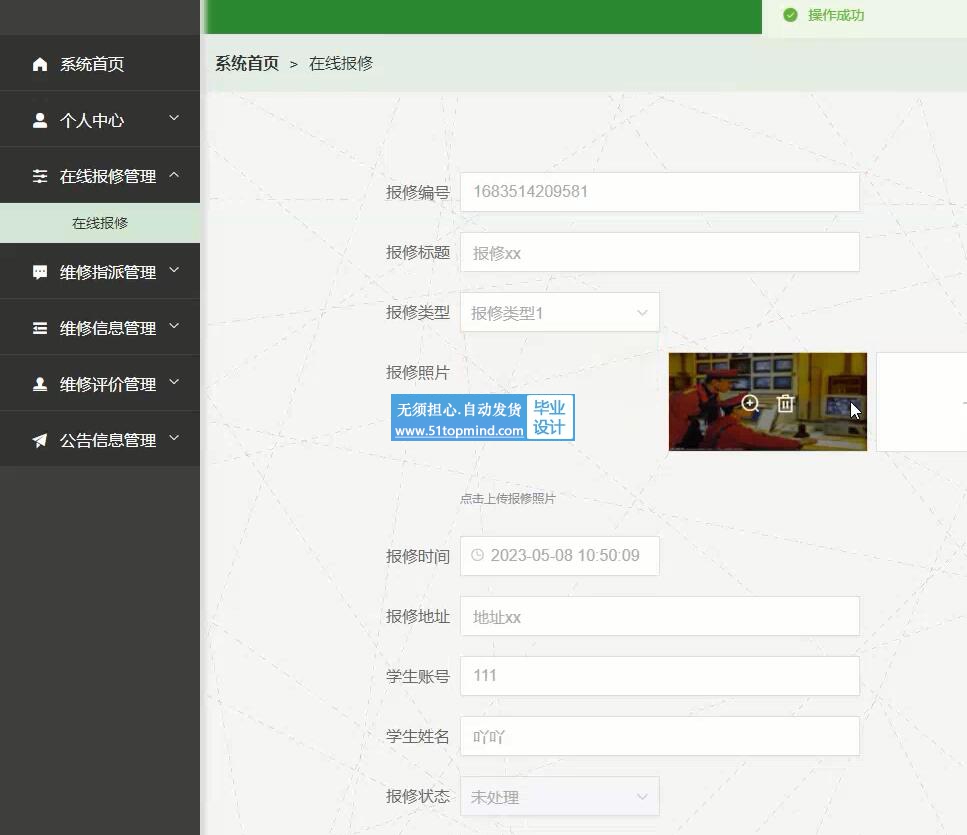Collapse the 在线报修管理 chevron
The image size is (967, 835).
[x=175, y=175]
